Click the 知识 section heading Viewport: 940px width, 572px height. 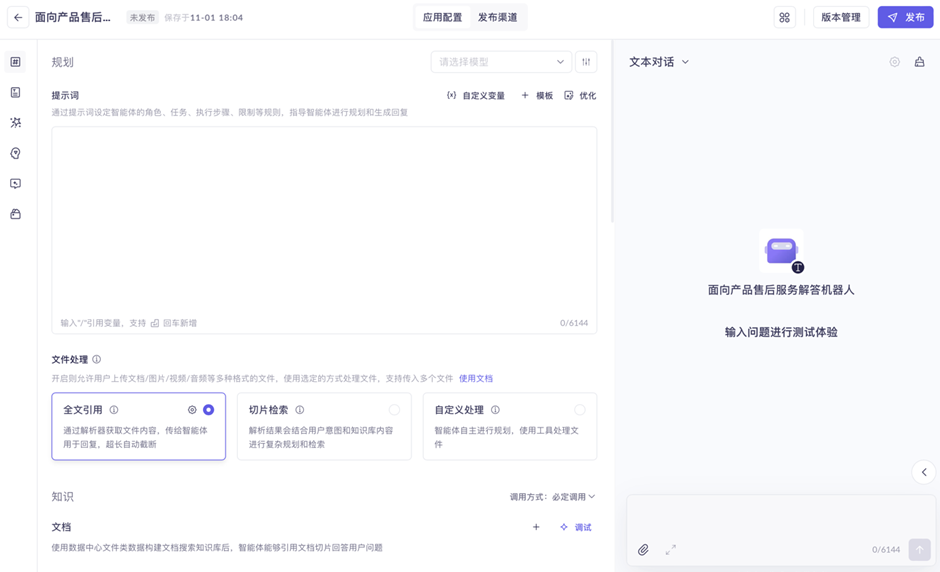click(x=62, y=496)
